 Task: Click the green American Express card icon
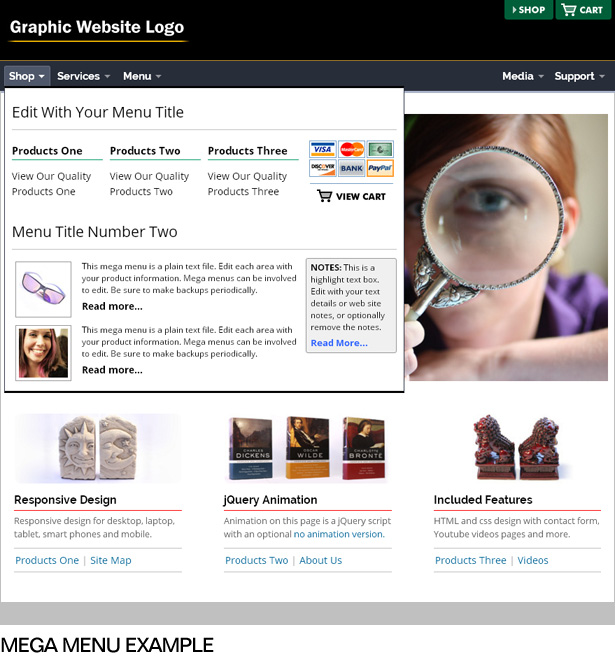click(380, 149)
